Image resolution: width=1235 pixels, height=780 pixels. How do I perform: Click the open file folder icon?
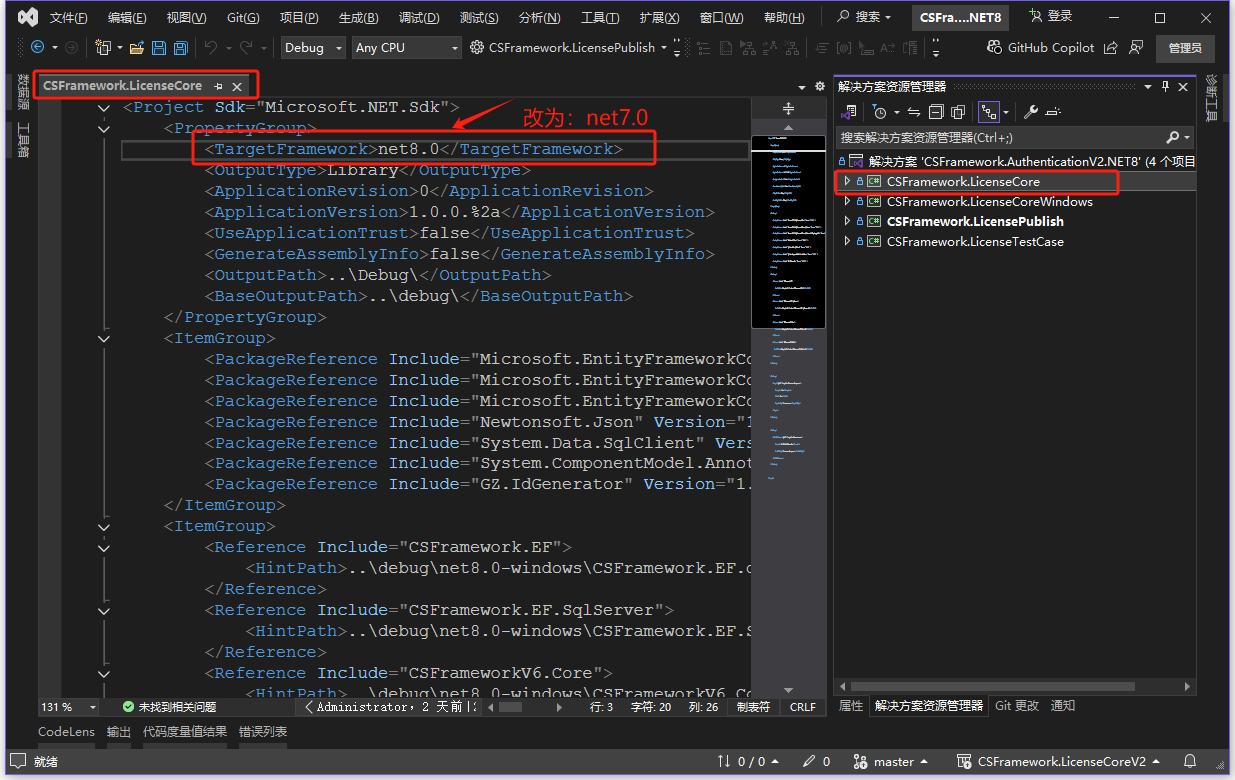(136, 47)
